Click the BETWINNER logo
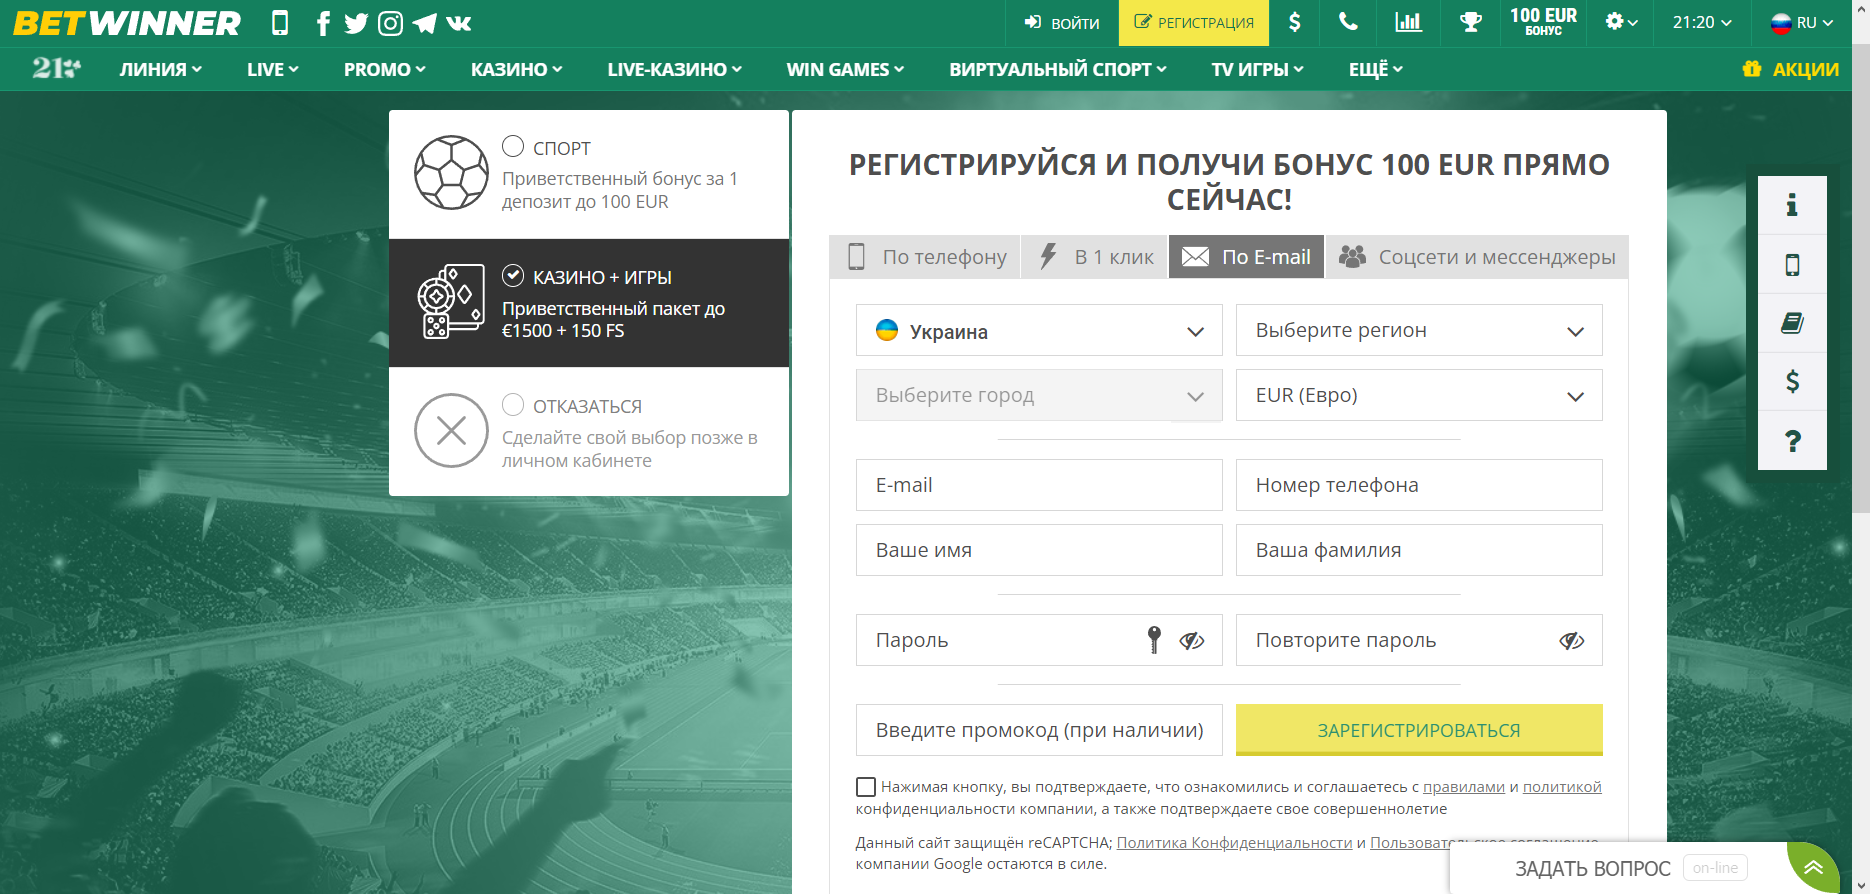1870x894 pixels. click(127, 23)
